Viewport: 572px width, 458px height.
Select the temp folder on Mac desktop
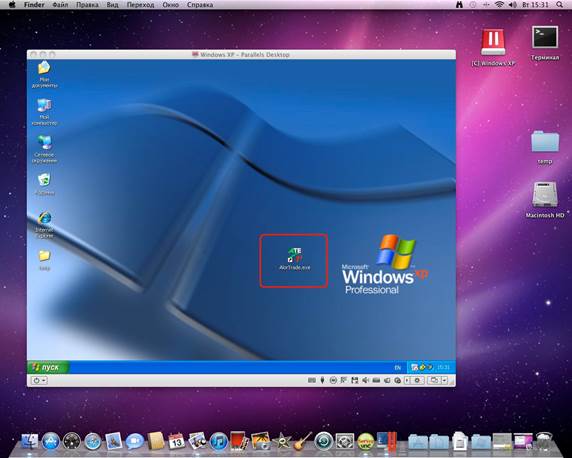(545, 147)
